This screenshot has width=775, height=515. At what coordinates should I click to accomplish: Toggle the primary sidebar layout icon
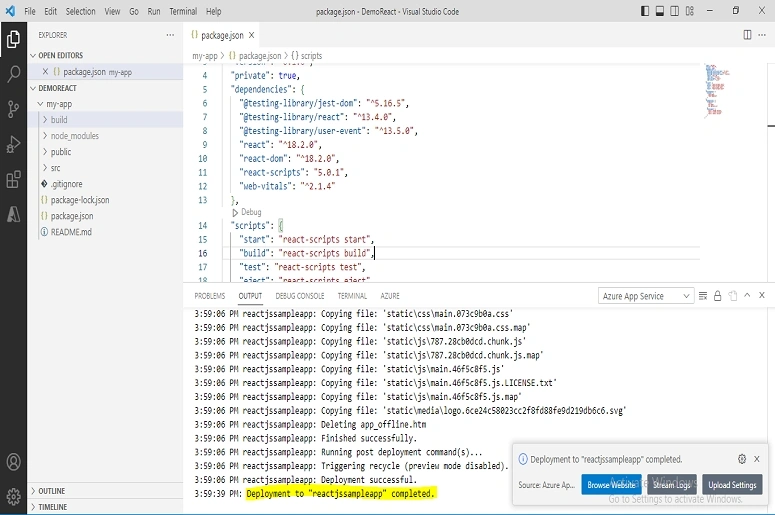pos(645,11)
